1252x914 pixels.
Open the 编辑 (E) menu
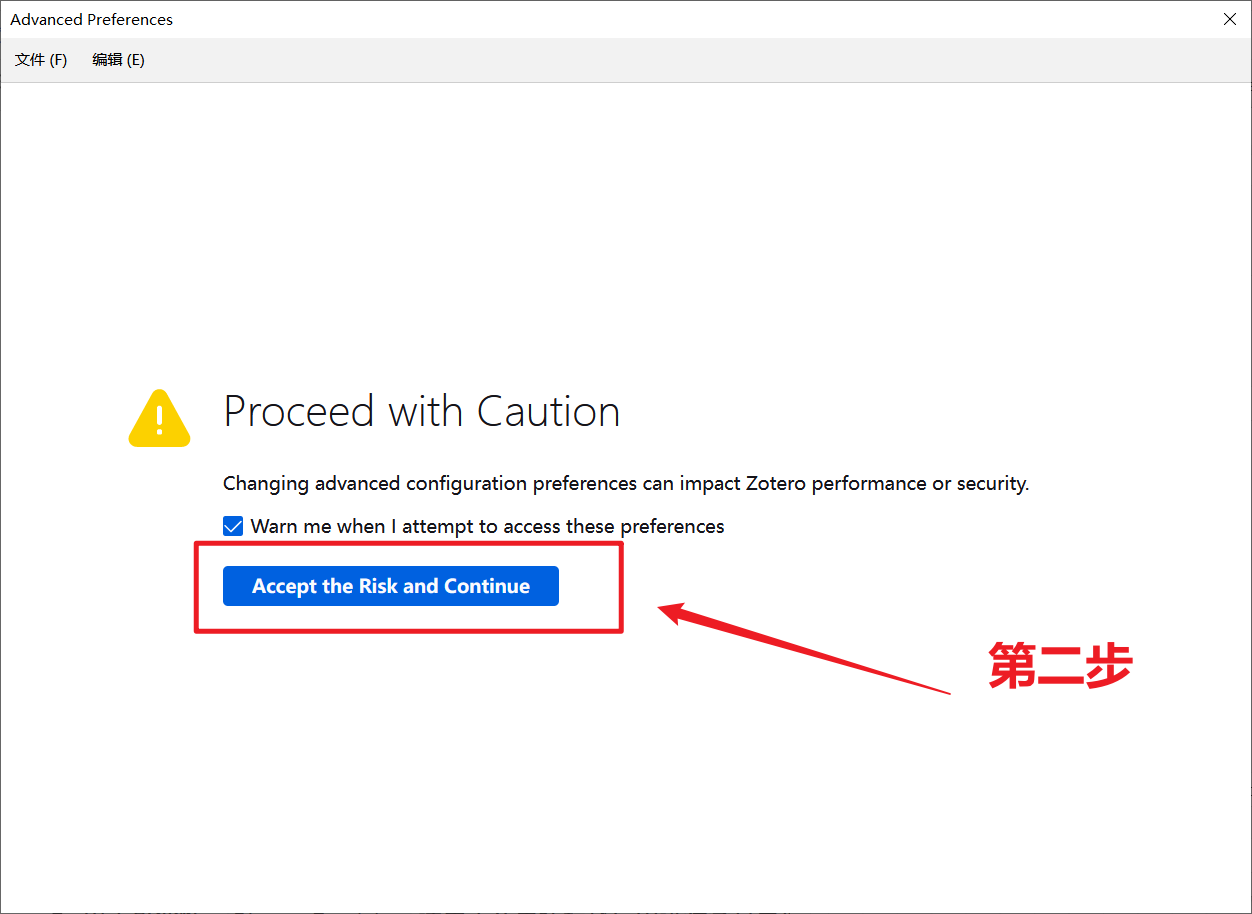[x=118, y=60]
